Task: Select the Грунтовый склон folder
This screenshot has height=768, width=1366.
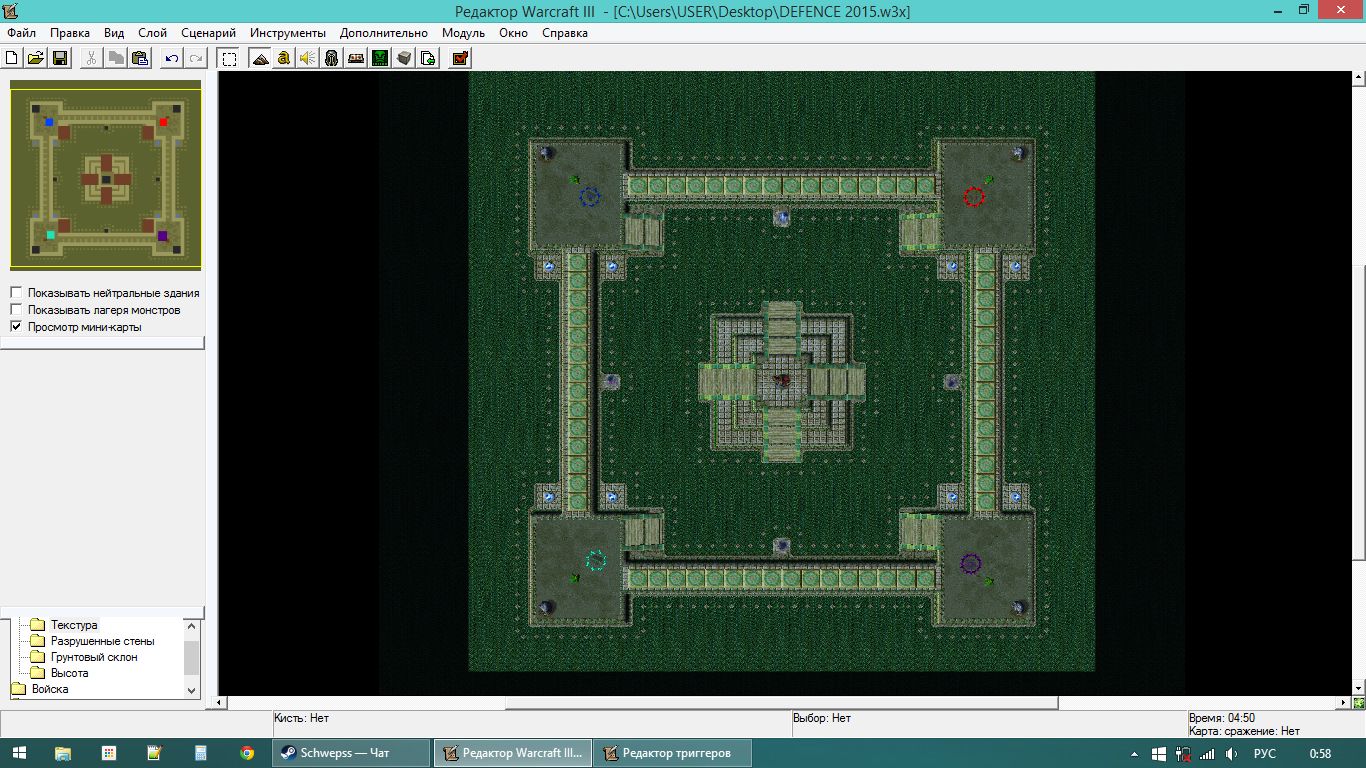Action: point(94,657)
